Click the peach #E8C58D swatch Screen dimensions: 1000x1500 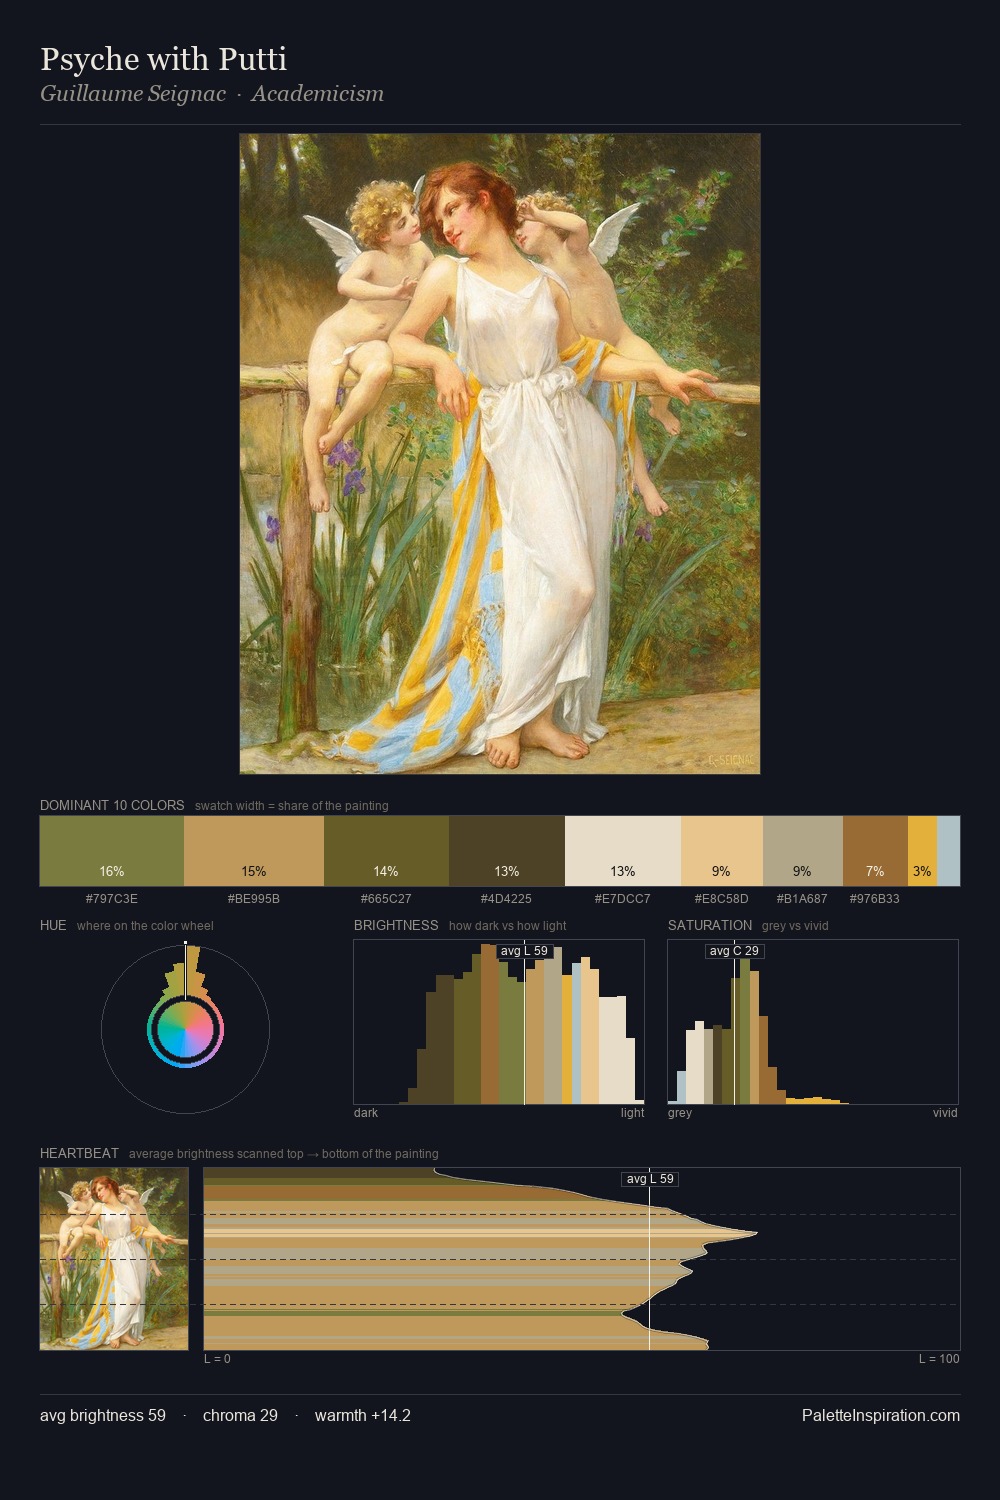tap(722, 851)
